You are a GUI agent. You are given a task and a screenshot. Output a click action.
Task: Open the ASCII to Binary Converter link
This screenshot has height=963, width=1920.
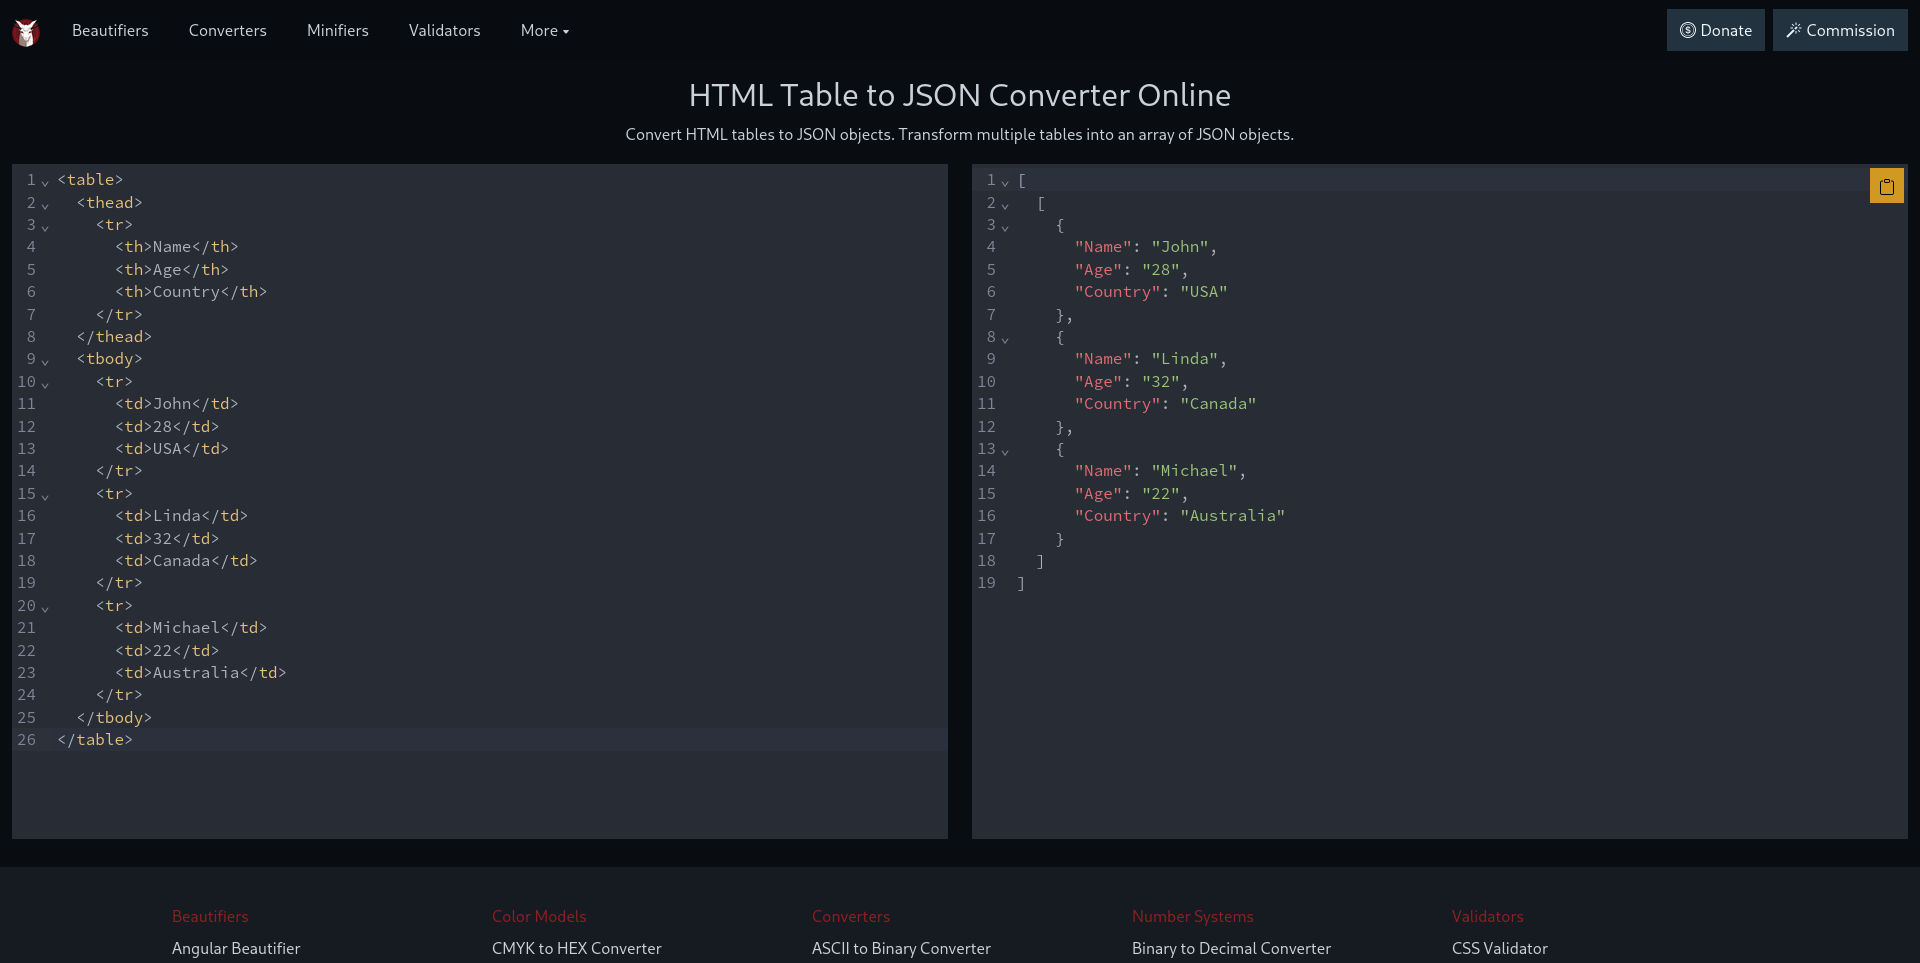pyautogui.click(x=901, y=948)
